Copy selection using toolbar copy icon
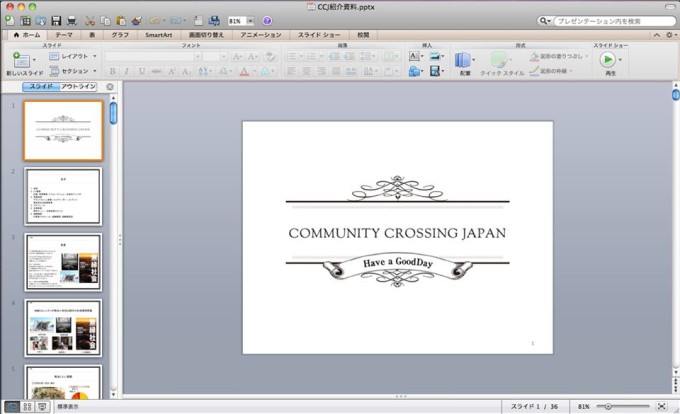 click(x=105, y=20)
